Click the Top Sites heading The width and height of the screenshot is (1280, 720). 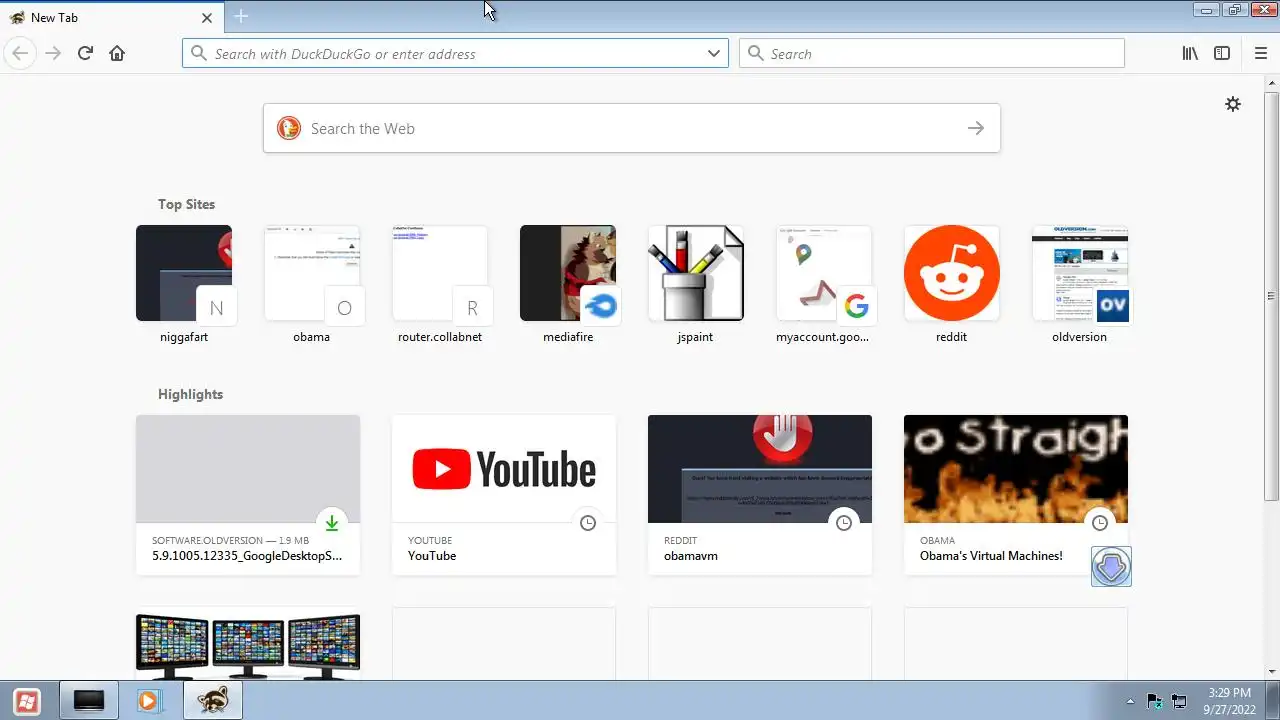(186, 204)
